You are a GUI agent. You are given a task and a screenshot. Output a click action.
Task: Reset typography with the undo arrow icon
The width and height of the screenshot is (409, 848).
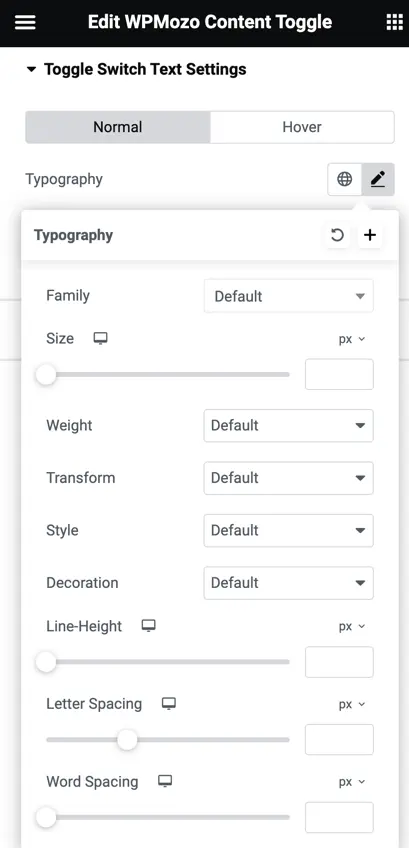click(x=337, y=235)
